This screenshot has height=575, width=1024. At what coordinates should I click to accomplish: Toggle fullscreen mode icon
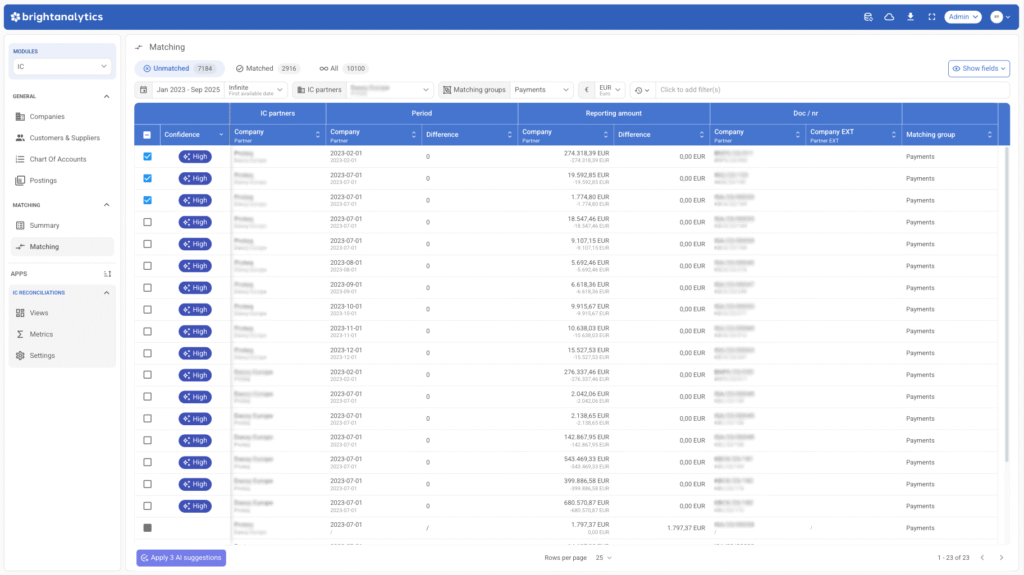931,17
